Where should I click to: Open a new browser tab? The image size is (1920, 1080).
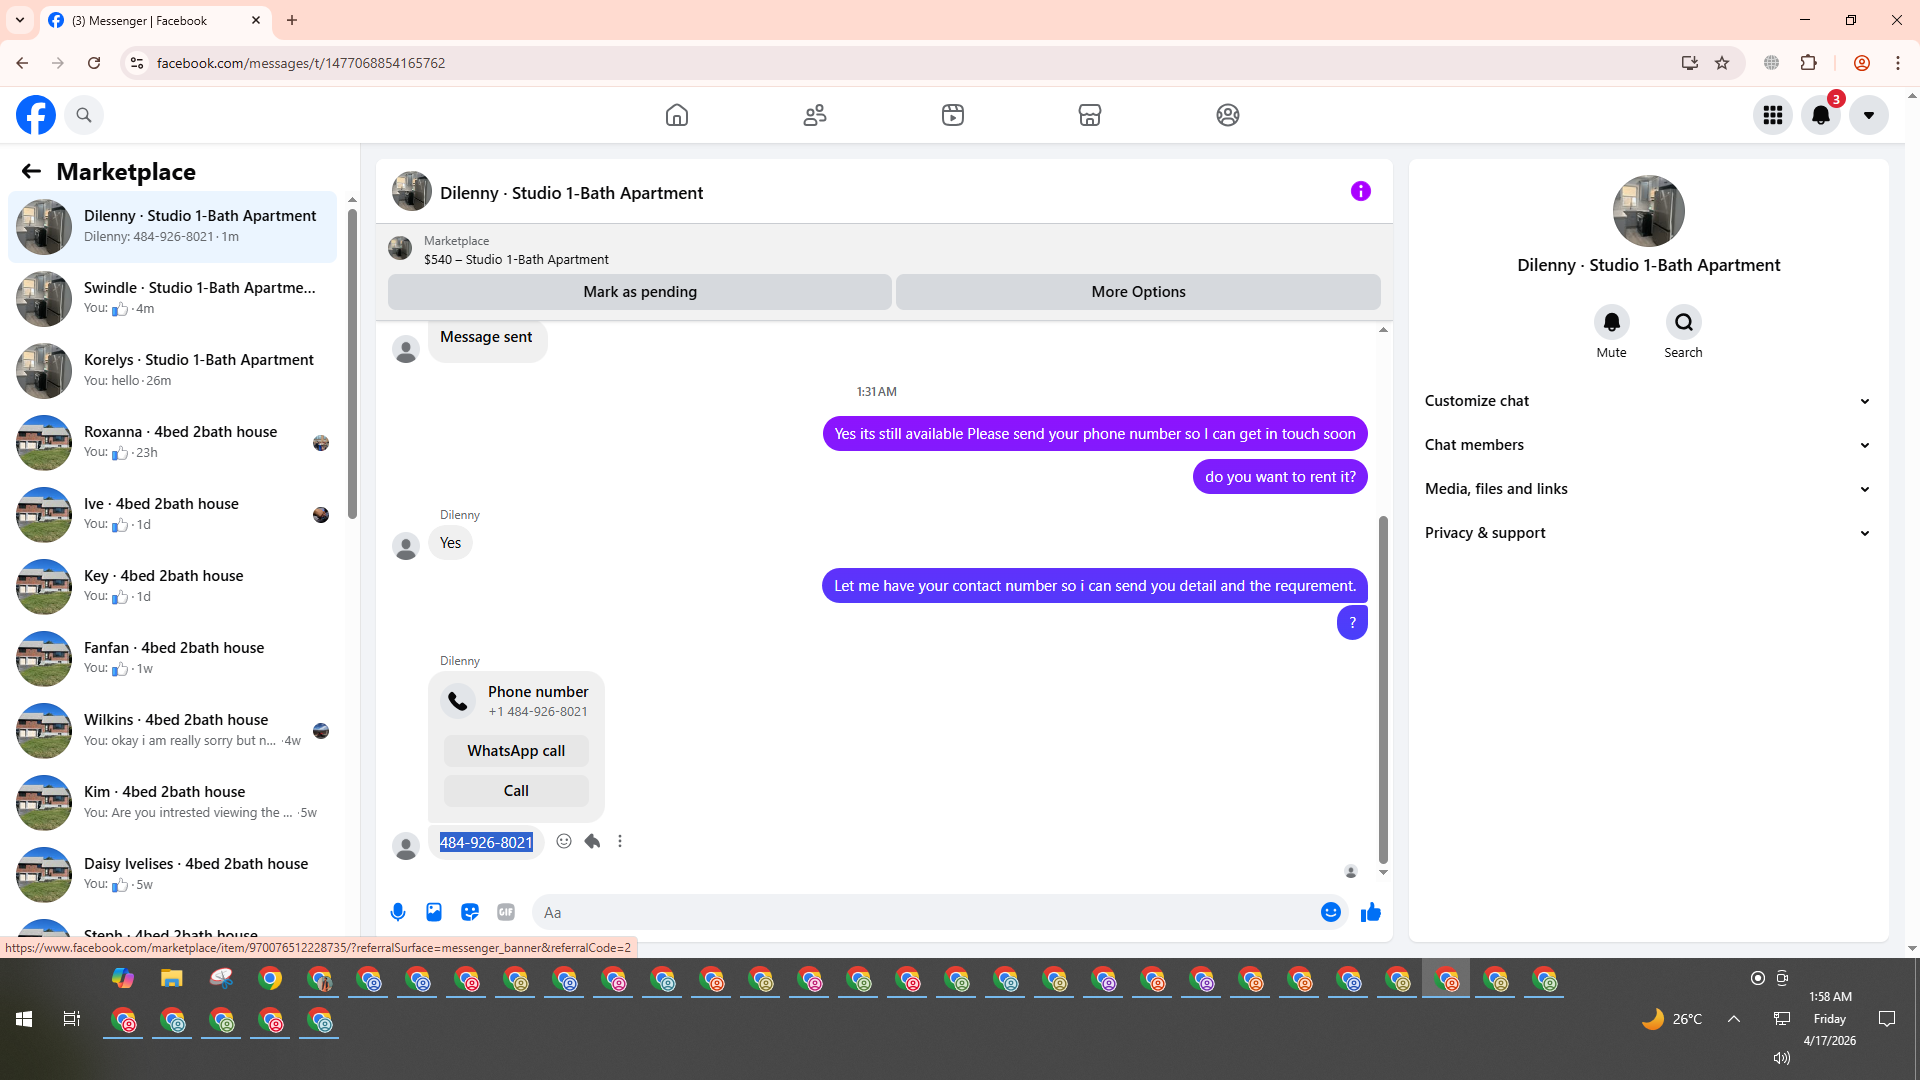tap(292, 20)
